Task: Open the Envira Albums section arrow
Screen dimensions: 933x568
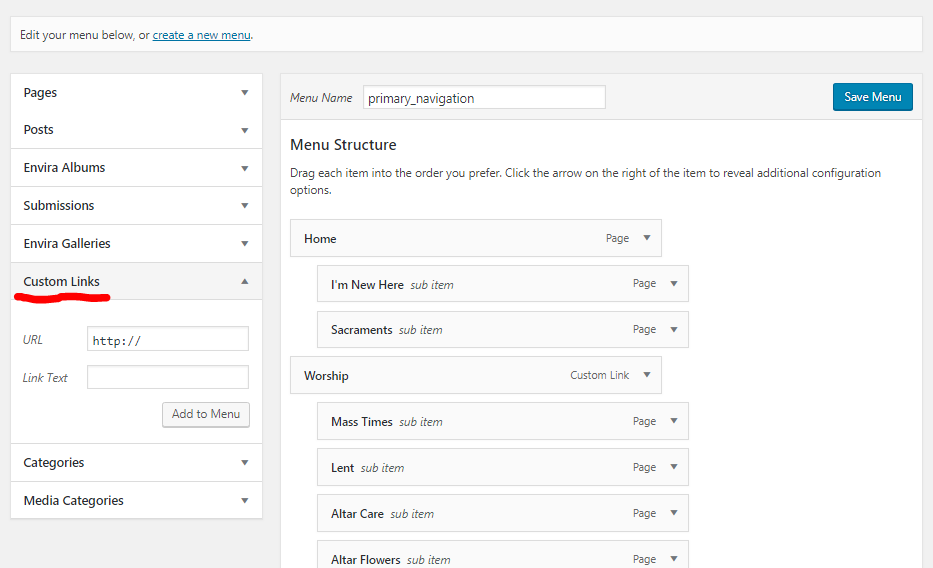Action: 244,168
